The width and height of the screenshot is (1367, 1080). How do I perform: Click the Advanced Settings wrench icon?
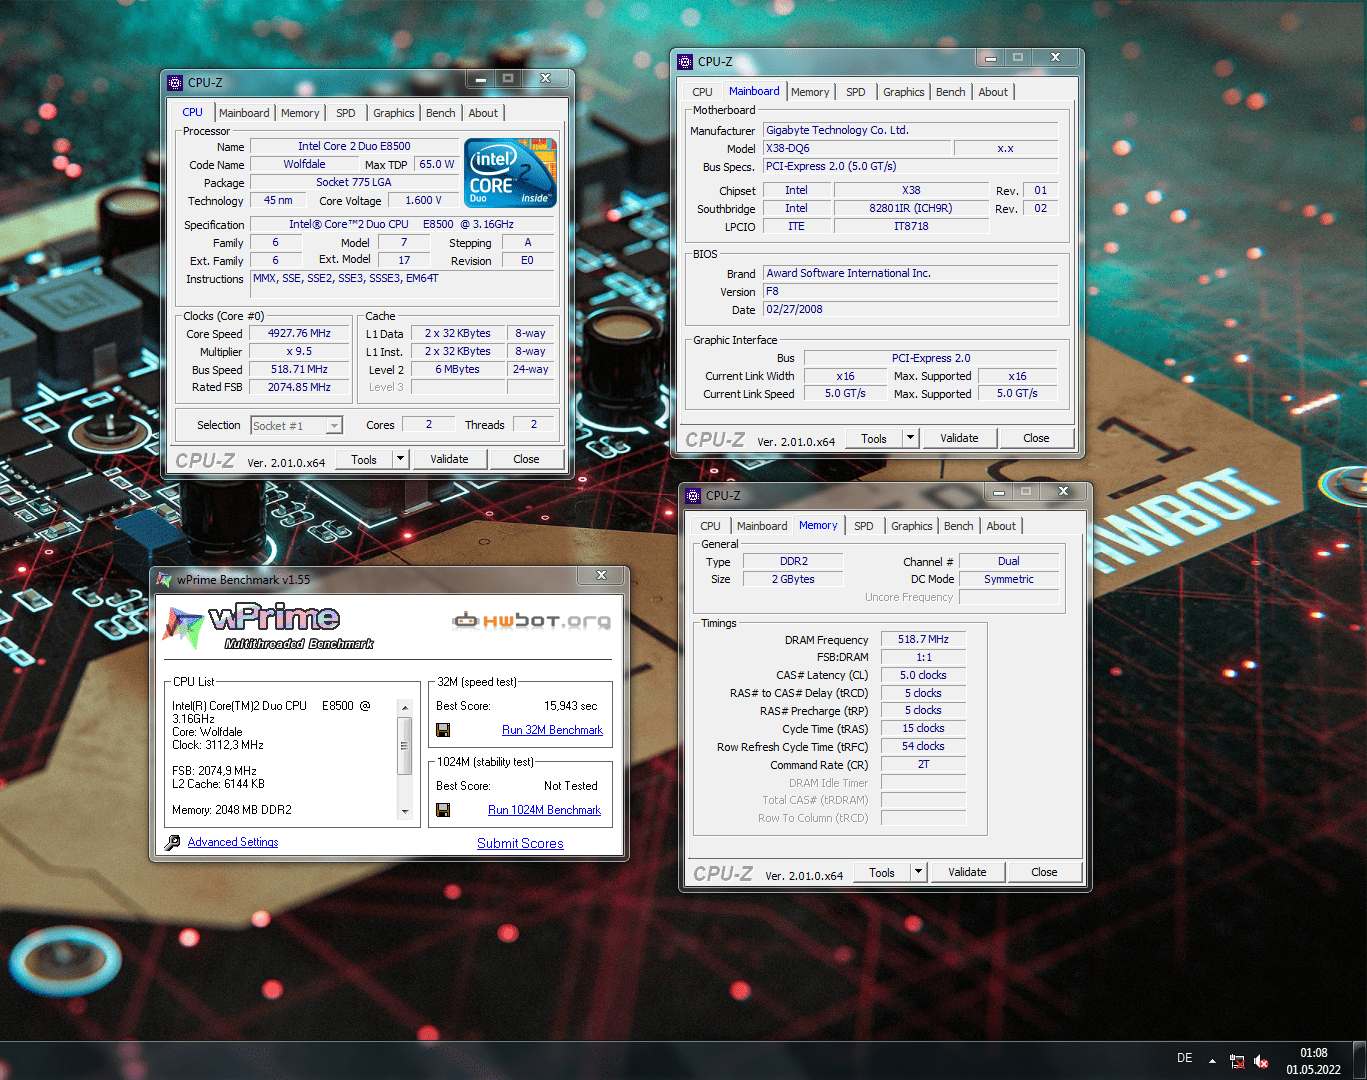[x=172, y=843]
